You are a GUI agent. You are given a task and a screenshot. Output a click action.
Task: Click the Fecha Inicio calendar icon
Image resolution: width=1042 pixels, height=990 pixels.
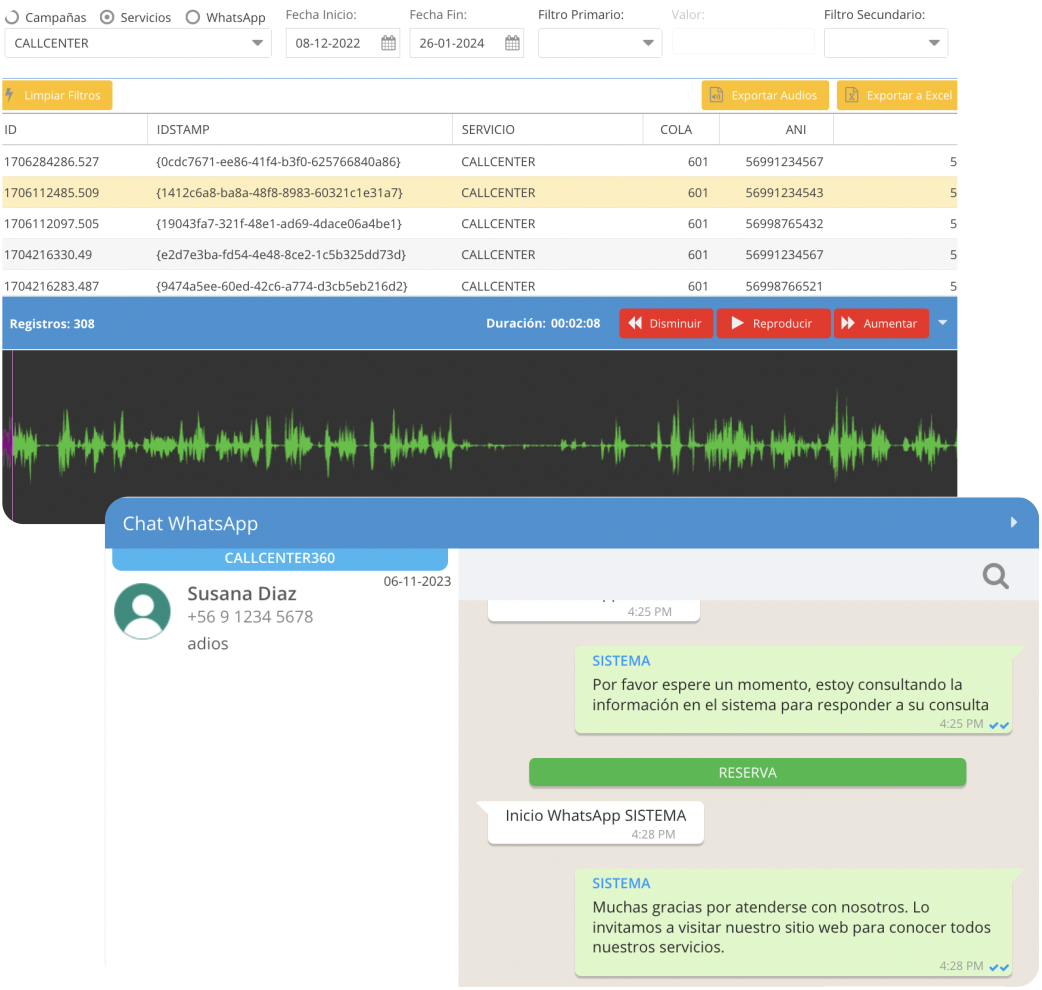(x=388, y=43)
